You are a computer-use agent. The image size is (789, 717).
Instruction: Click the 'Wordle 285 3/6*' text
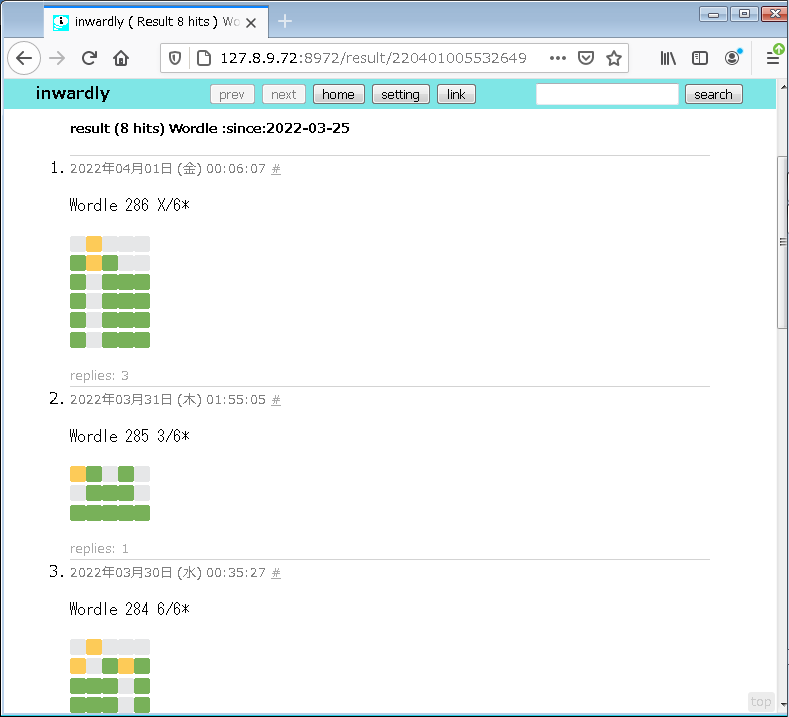129,436
